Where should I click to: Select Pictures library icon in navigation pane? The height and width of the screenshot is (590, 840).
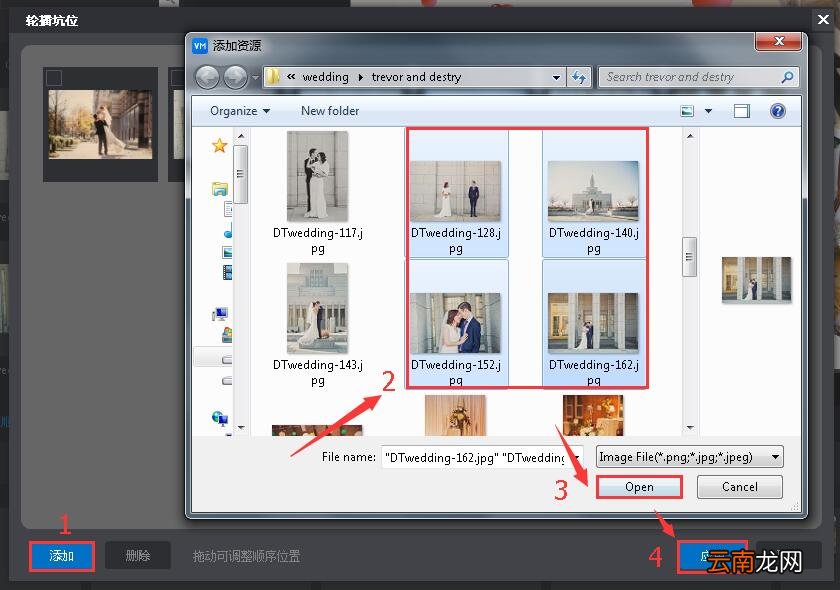coord(227,252)
